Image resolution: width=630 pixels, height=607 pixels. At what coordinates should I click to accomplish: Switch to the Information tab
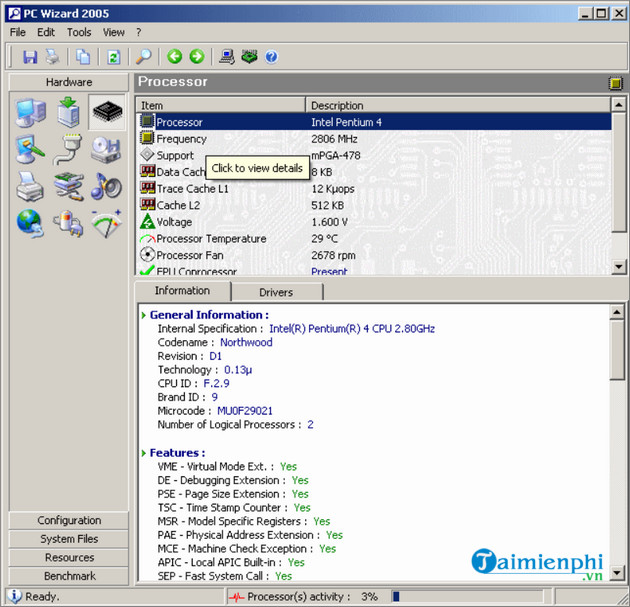[182, 290]
